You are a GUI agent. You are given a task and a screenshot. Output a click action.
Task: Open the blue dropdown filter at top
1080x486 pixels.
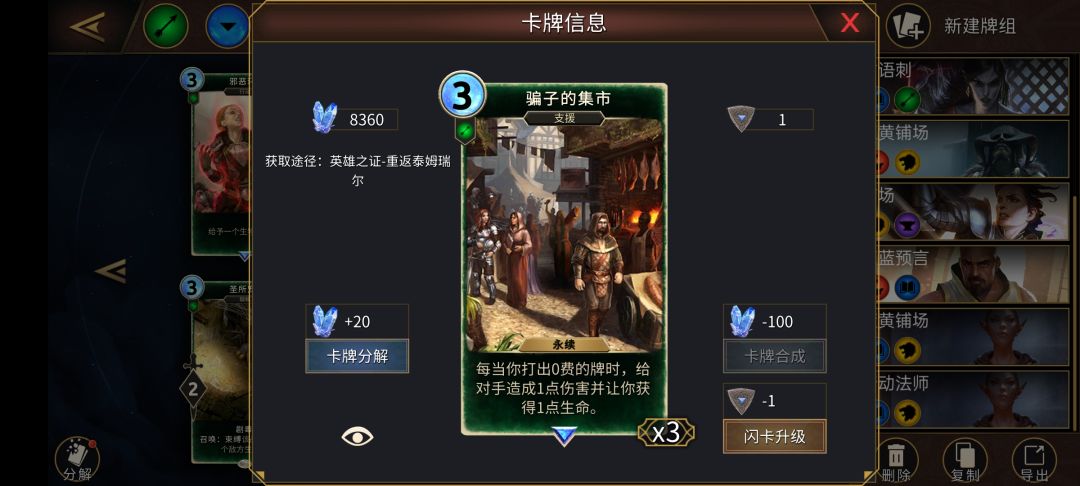227,27
